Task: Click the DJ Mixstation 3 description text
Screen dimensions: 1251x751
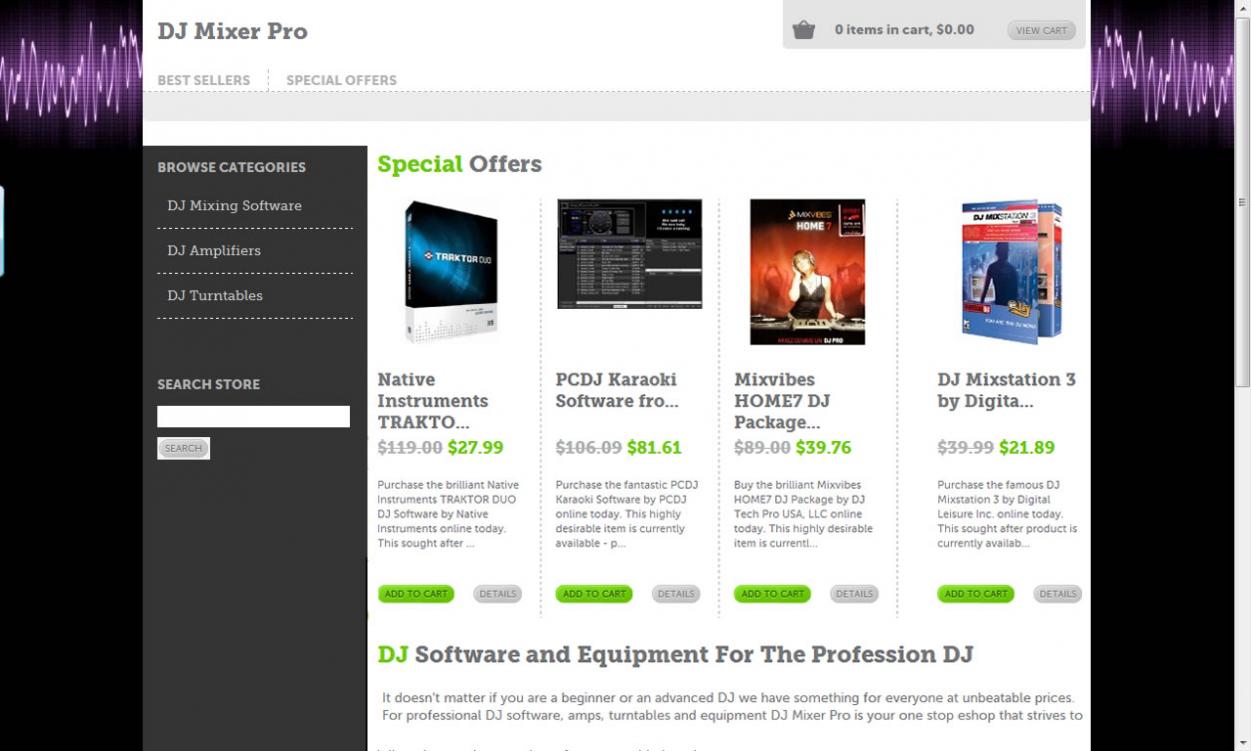Action: pyautogui.click(x=1007, y=514)
